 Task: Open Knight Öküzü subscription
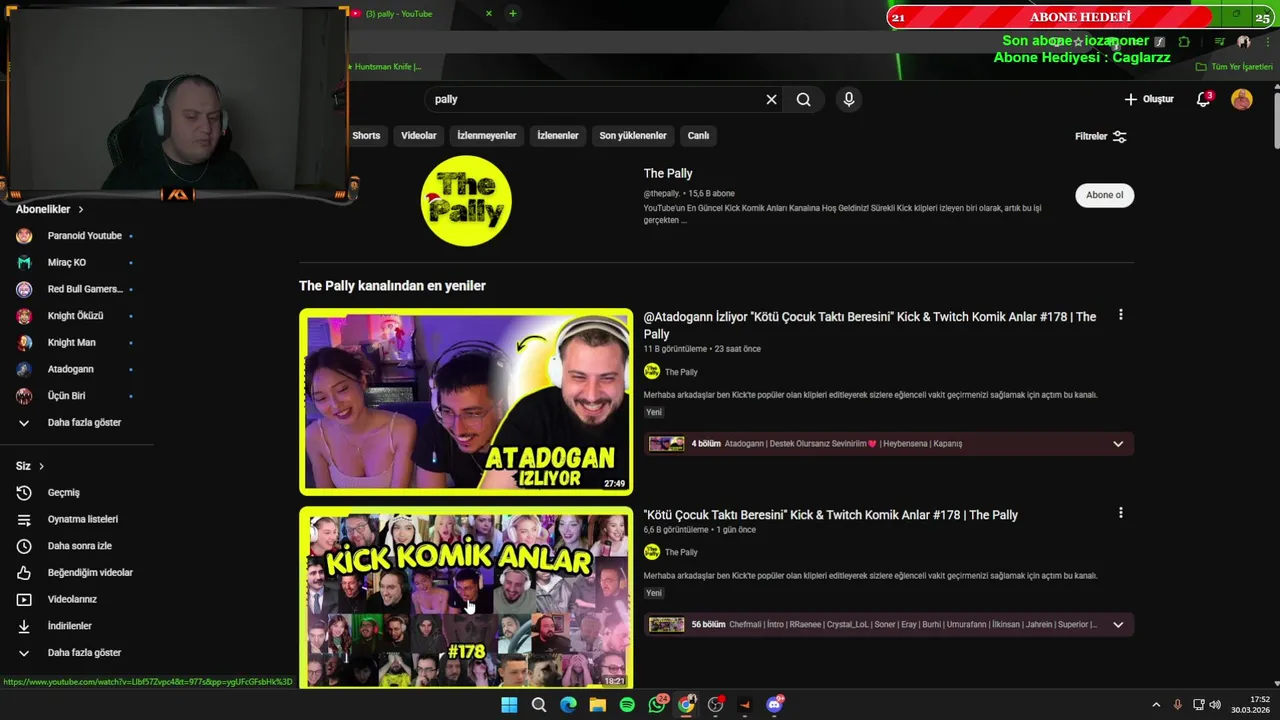75,316
